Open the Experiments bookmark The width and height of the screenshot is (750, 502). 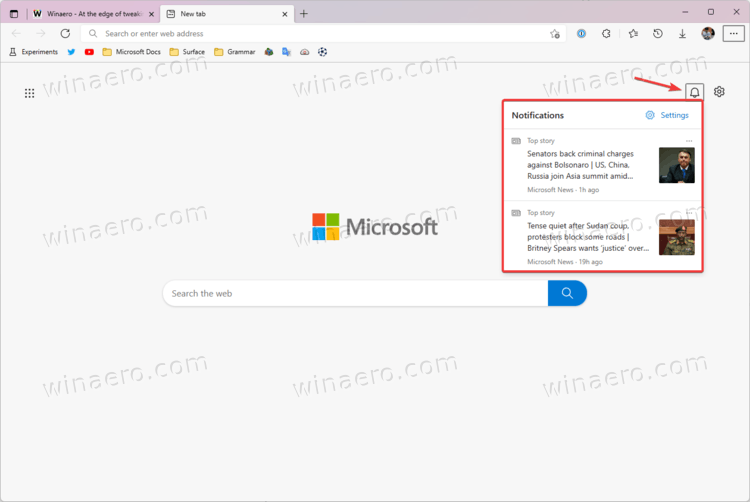[x=33, y=52]
